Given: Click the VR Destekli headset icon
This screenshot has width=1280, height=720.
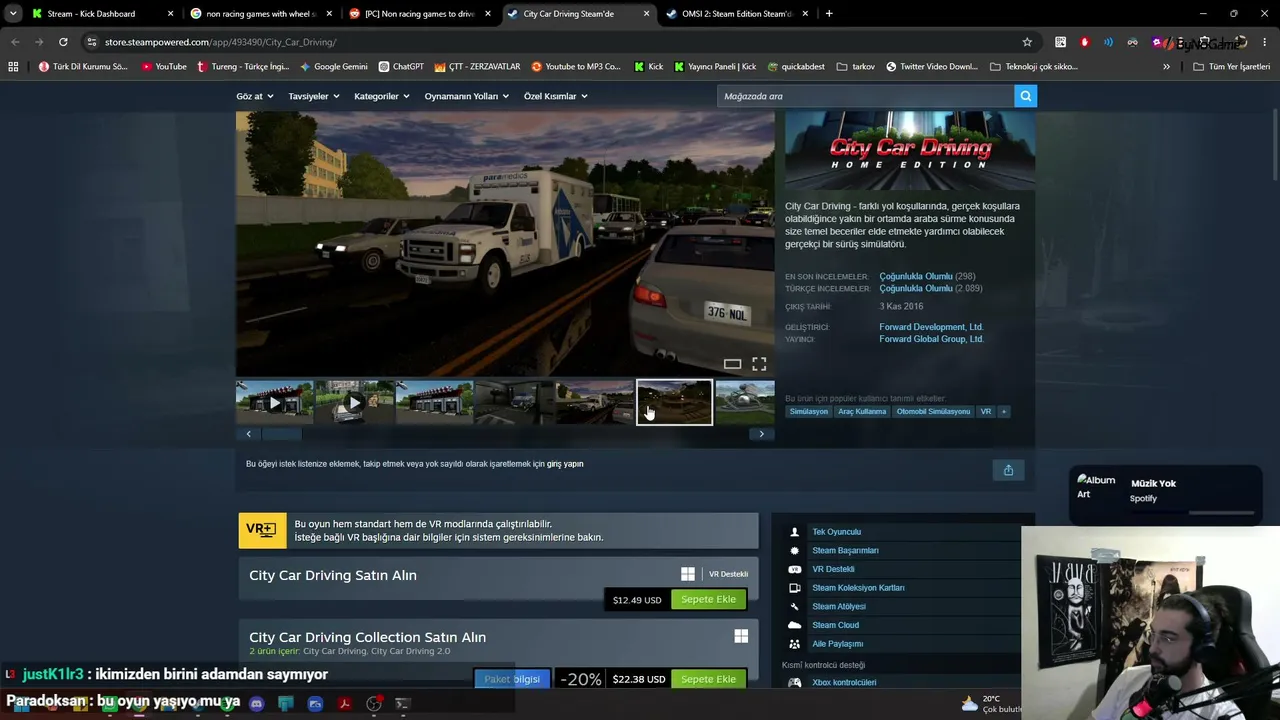Looking at the screenshot, I should click(795, 569).
